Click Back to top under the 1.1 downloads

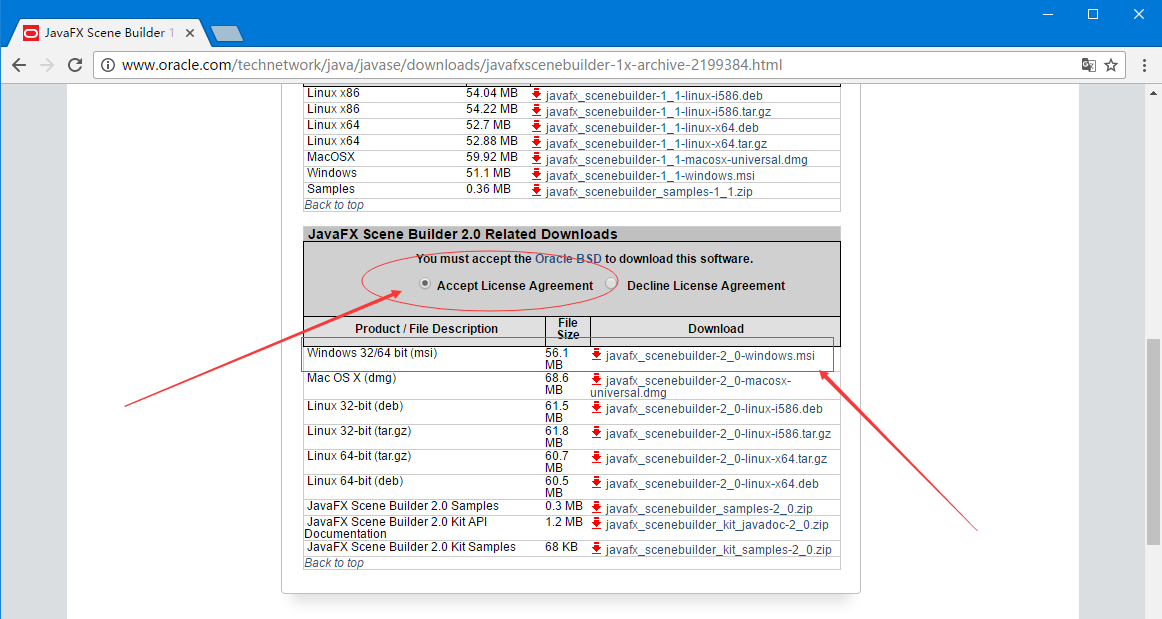click(x=334, y=205)
